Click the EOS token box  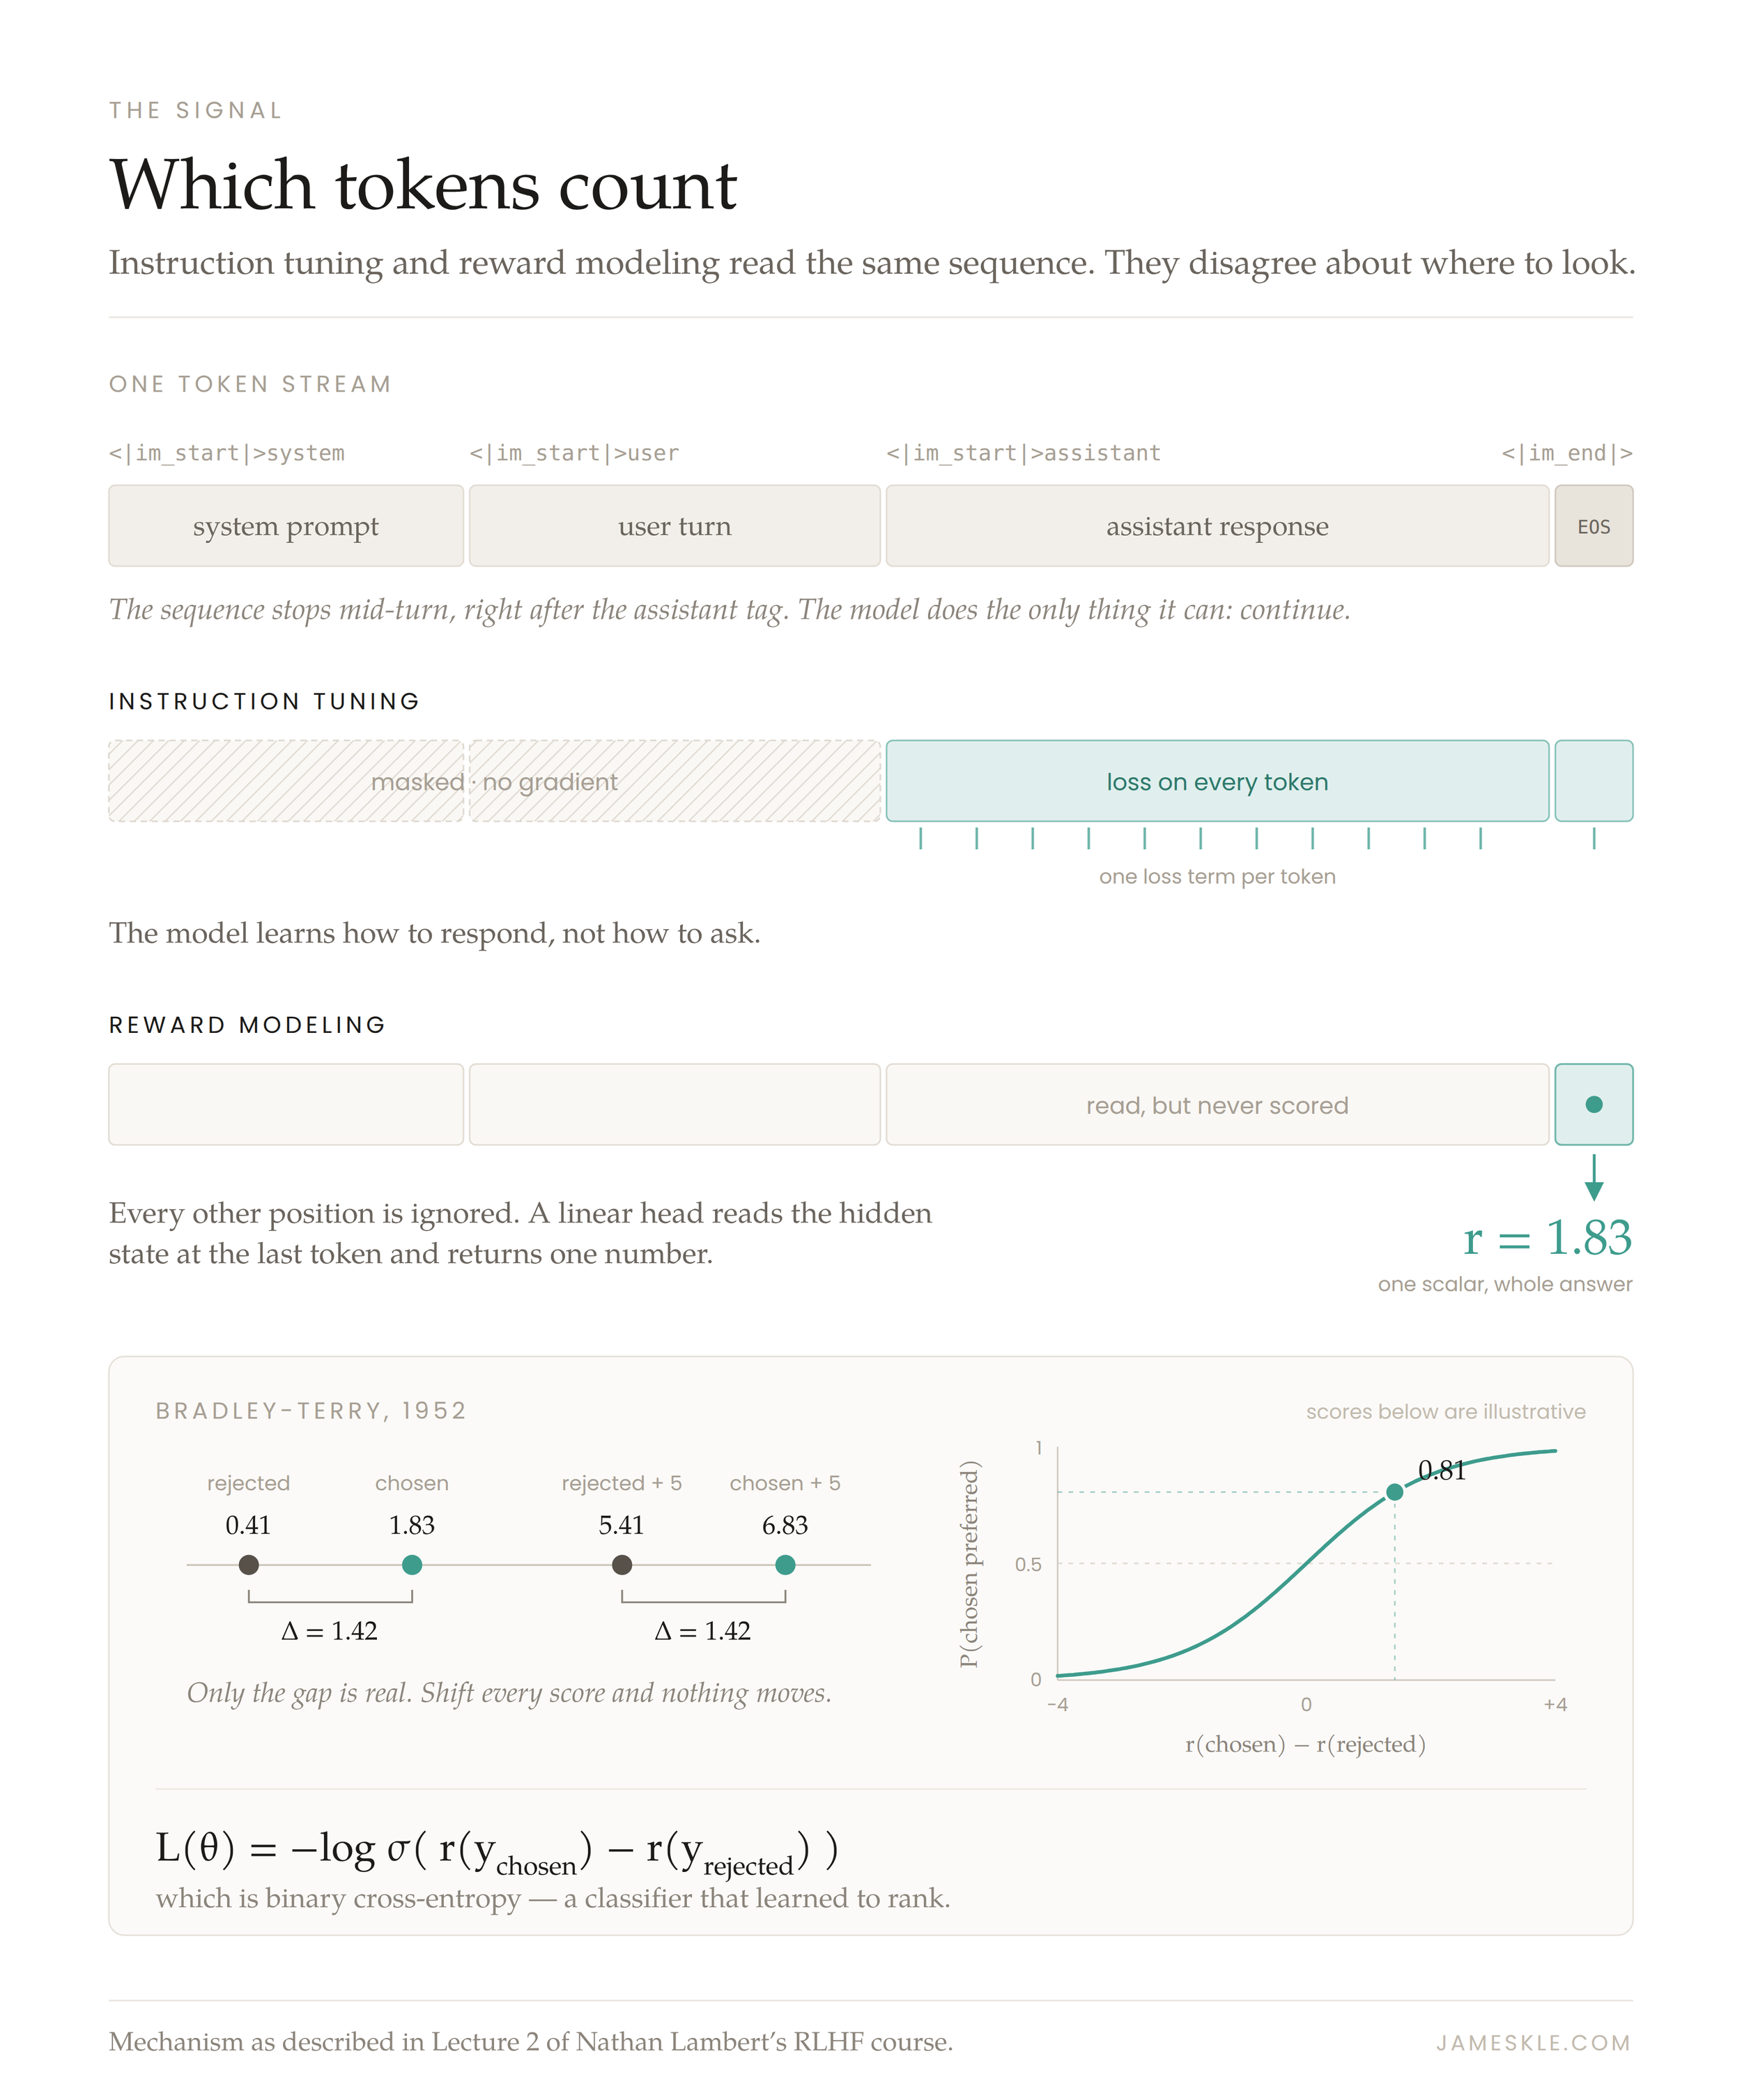point(1594,526)
